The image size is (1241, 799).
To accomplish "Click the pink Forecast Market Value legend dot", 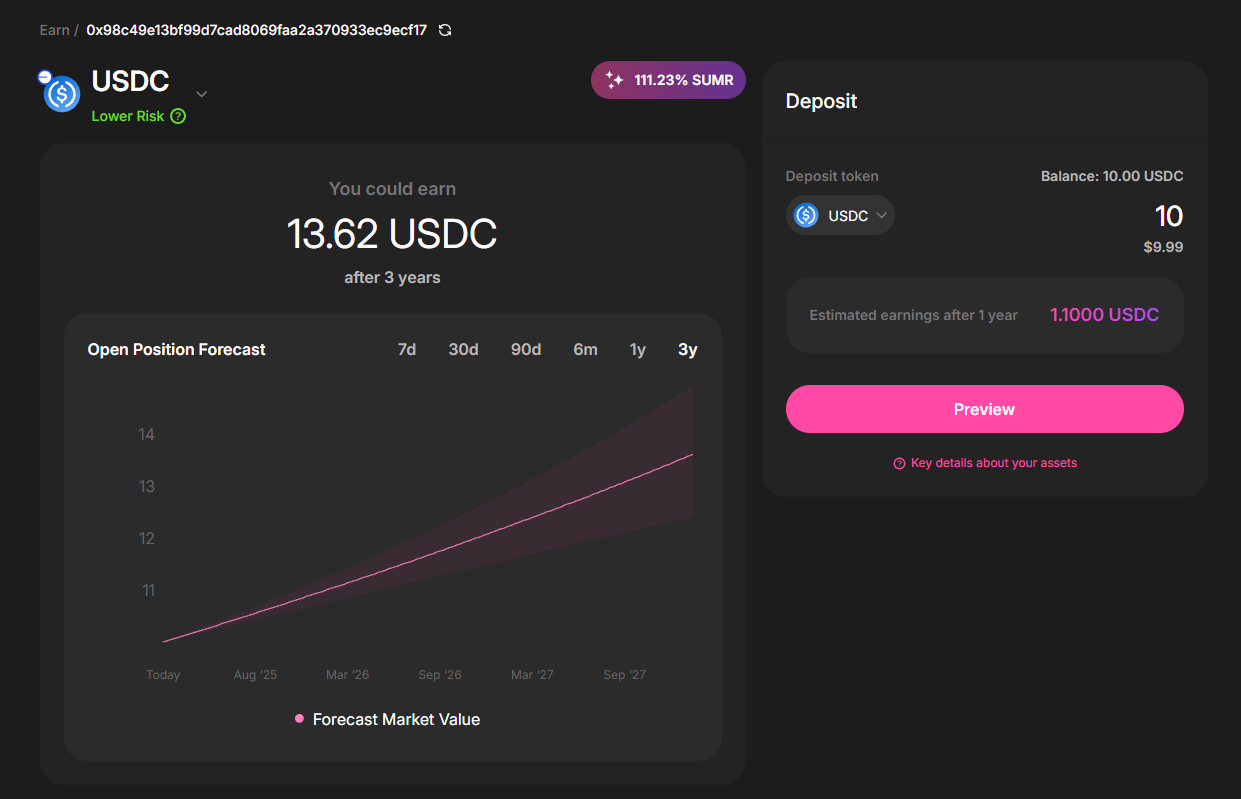I will [x=299, y=719].
